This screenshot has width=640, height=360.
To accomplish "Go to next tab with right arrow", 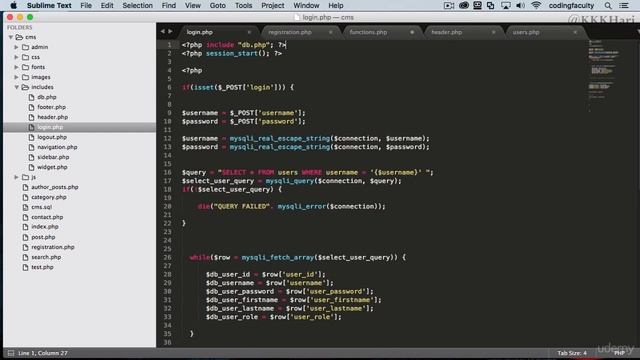I will tap(171, 31).
